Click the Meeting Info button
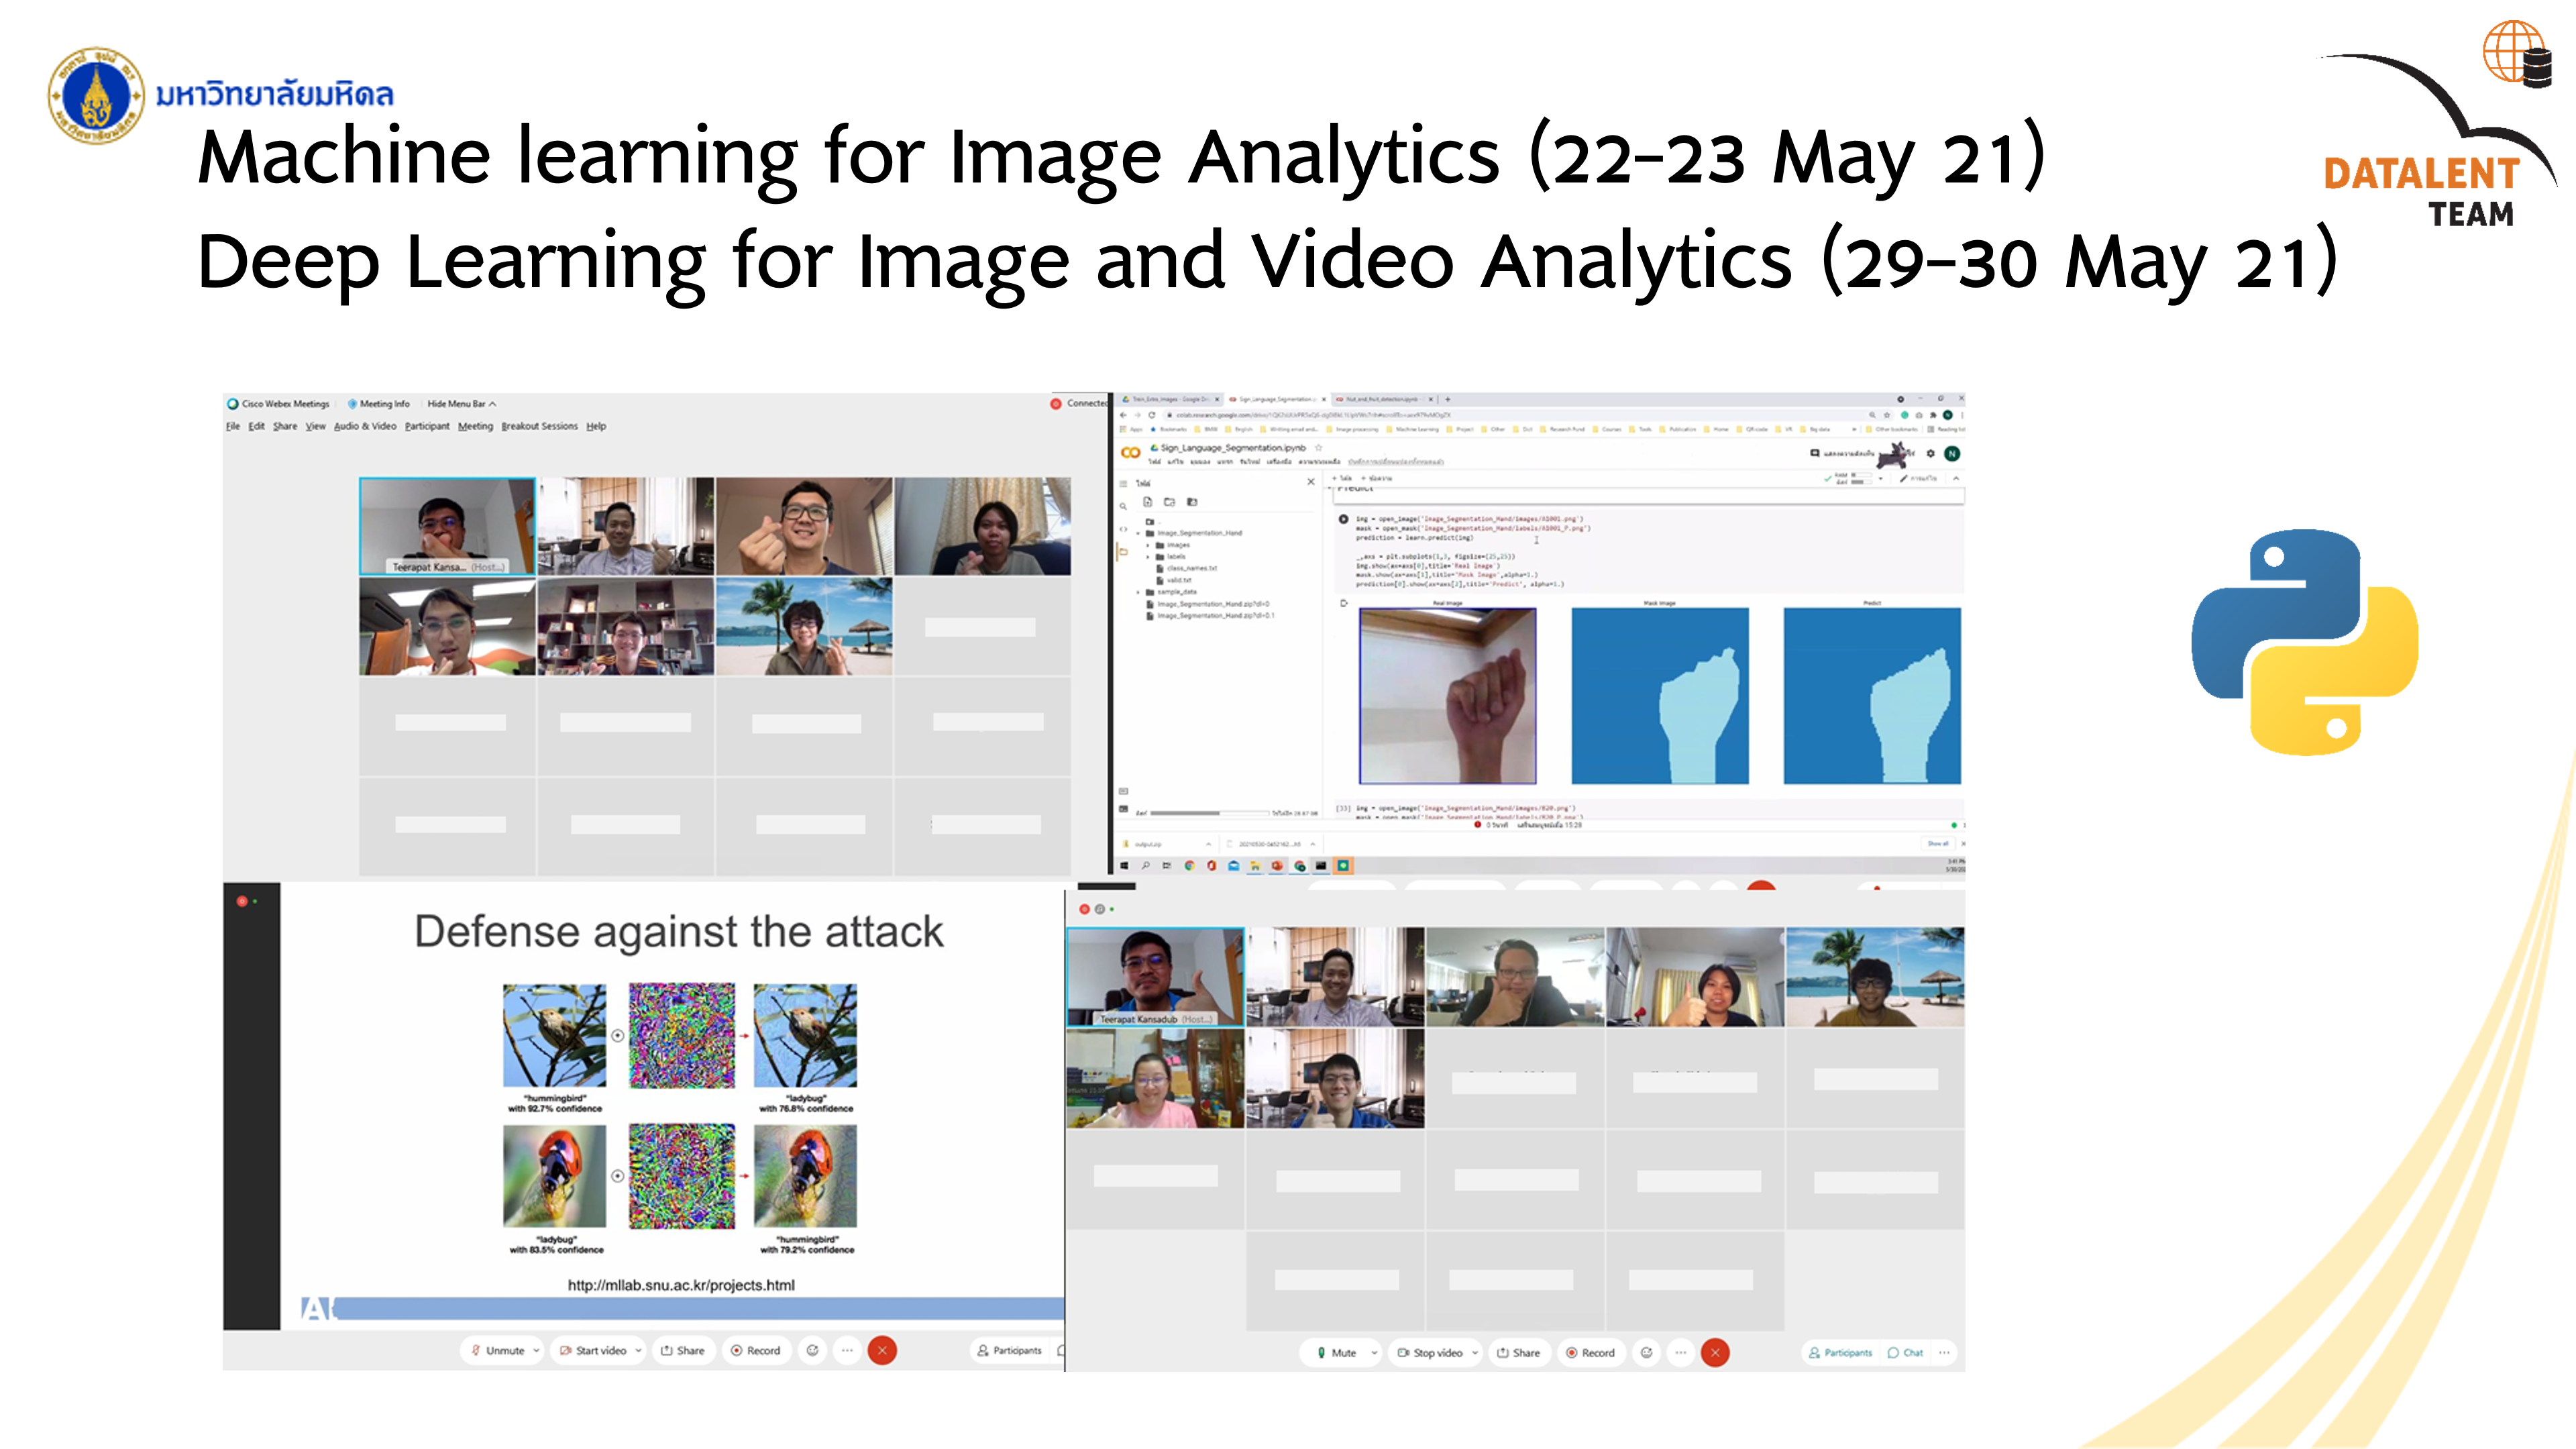 379,404
